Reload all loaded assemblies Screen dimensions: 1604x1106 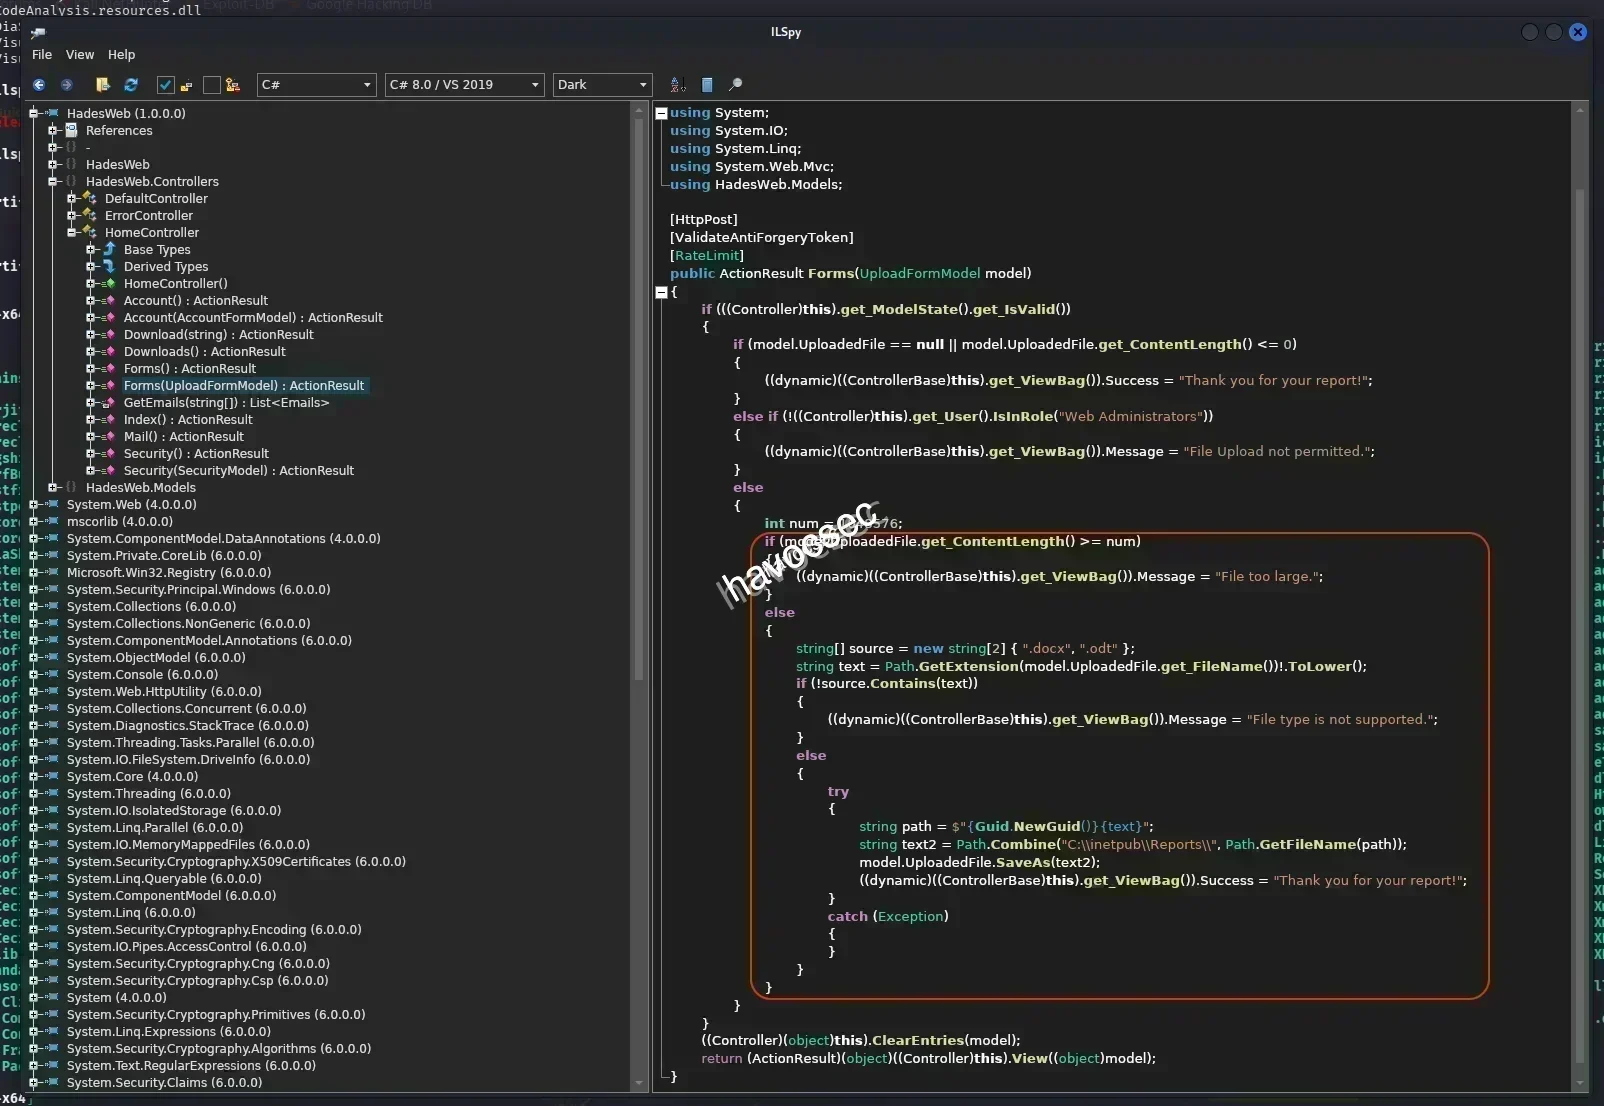click(x=131, y=85)
